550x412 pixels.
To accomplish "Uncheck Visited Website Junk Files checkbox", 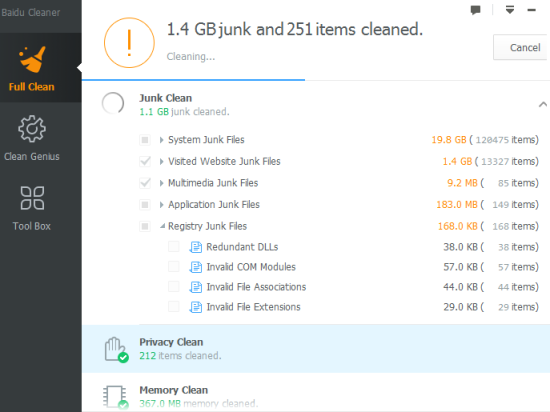I will tap(145, 161).
